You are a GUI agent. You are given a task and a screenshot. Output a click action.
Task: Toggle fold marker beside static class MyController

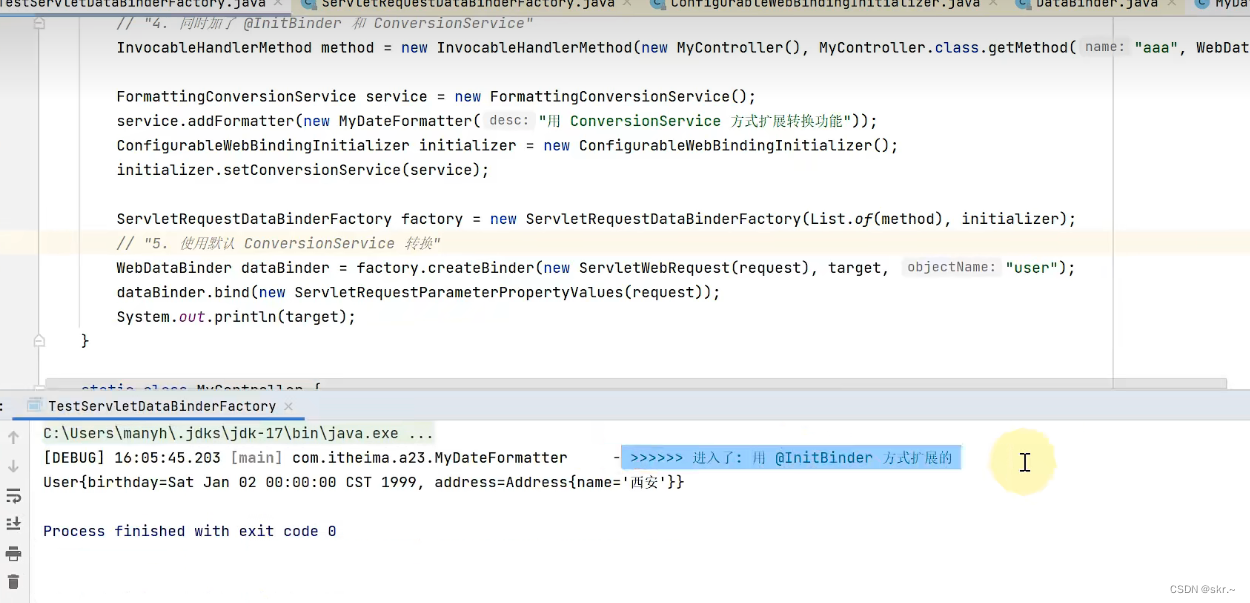point(39,388)
